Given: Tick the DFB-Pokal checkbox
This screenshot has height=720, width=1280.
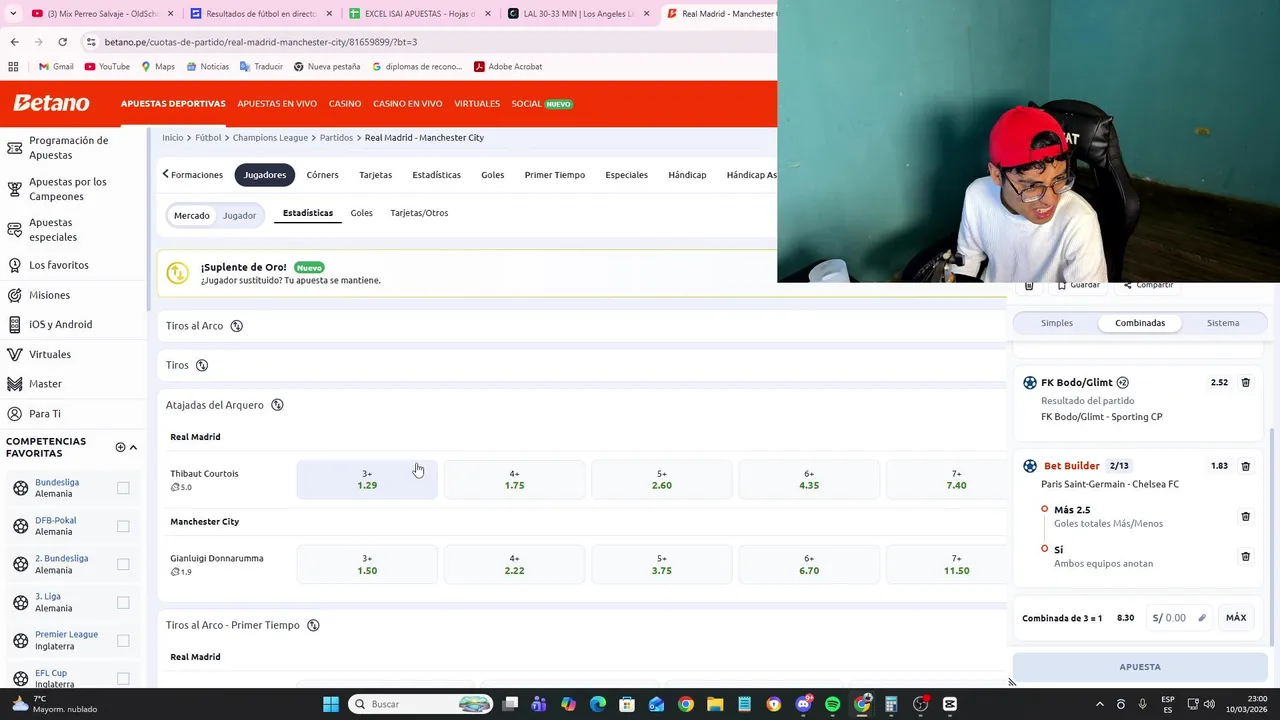Looking at the screenshot, I should (x=123, y=526).
